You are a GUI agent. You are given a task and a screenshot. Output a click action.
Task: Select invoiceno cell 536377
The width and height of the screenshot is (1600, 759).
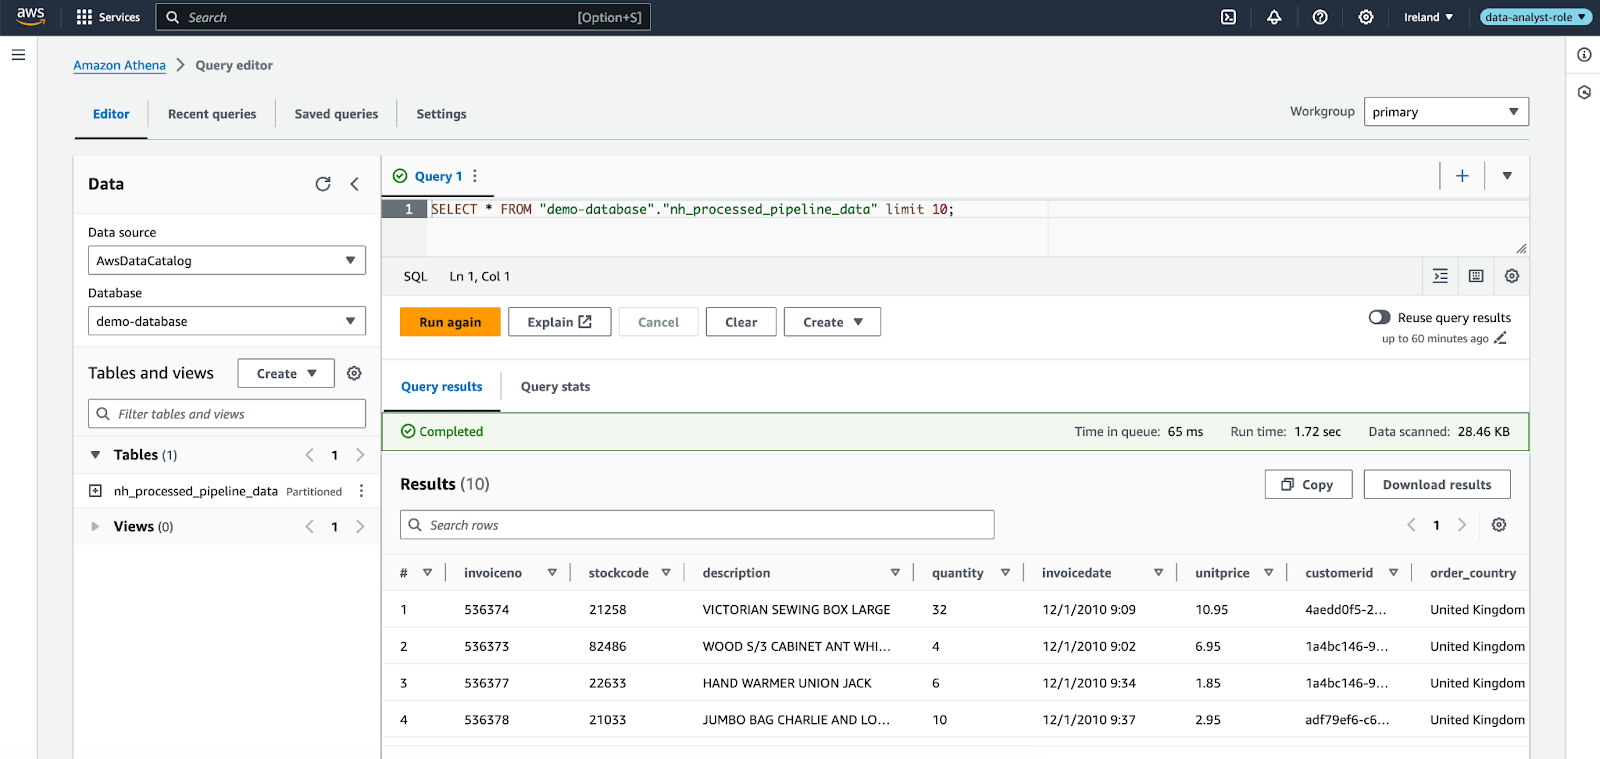pyautogui.click(x=487, y=684)
